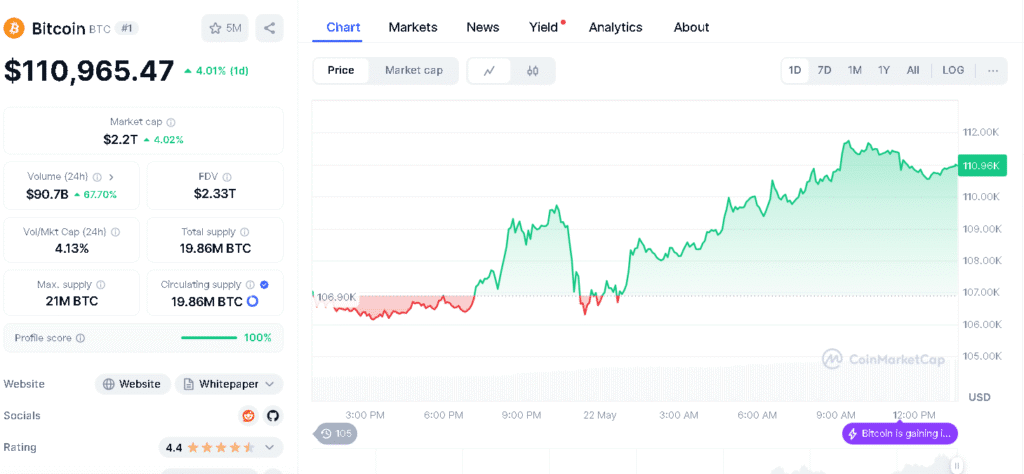Open Volume (24h) details arrow
This screenshot has width=1024, height=474.
click(x=111, y=177)
